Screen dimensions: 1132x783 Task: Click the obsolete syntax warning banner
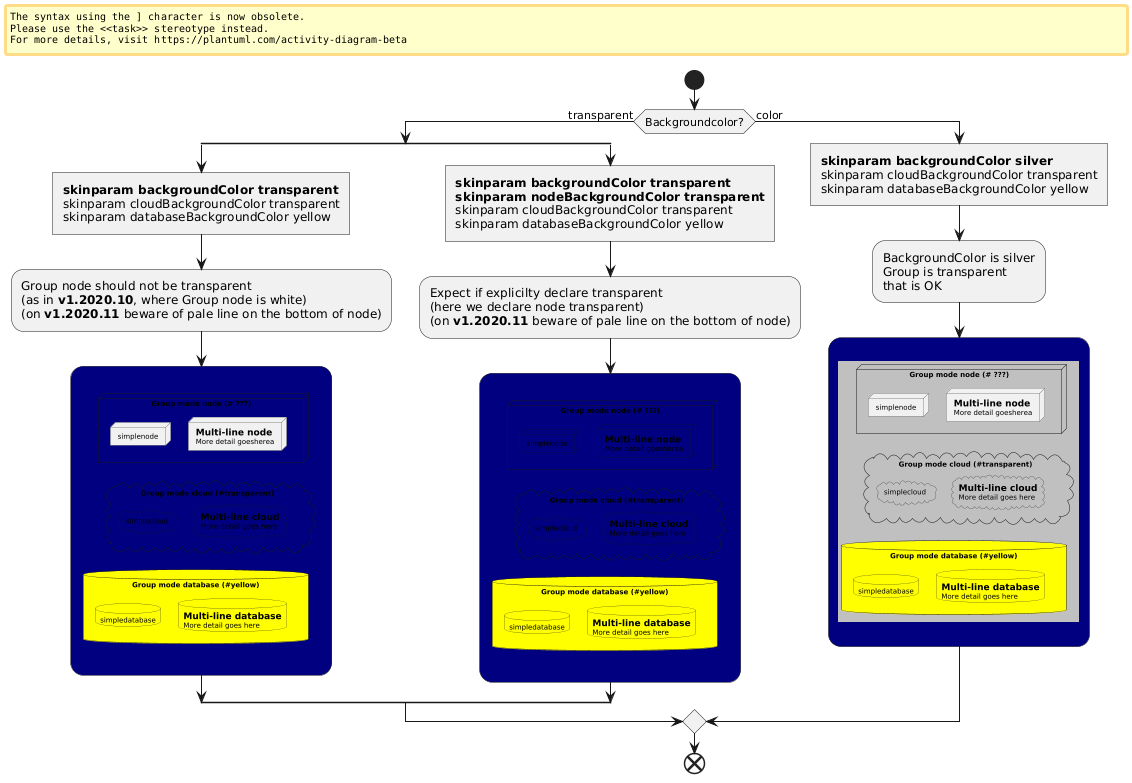(565, 29)
